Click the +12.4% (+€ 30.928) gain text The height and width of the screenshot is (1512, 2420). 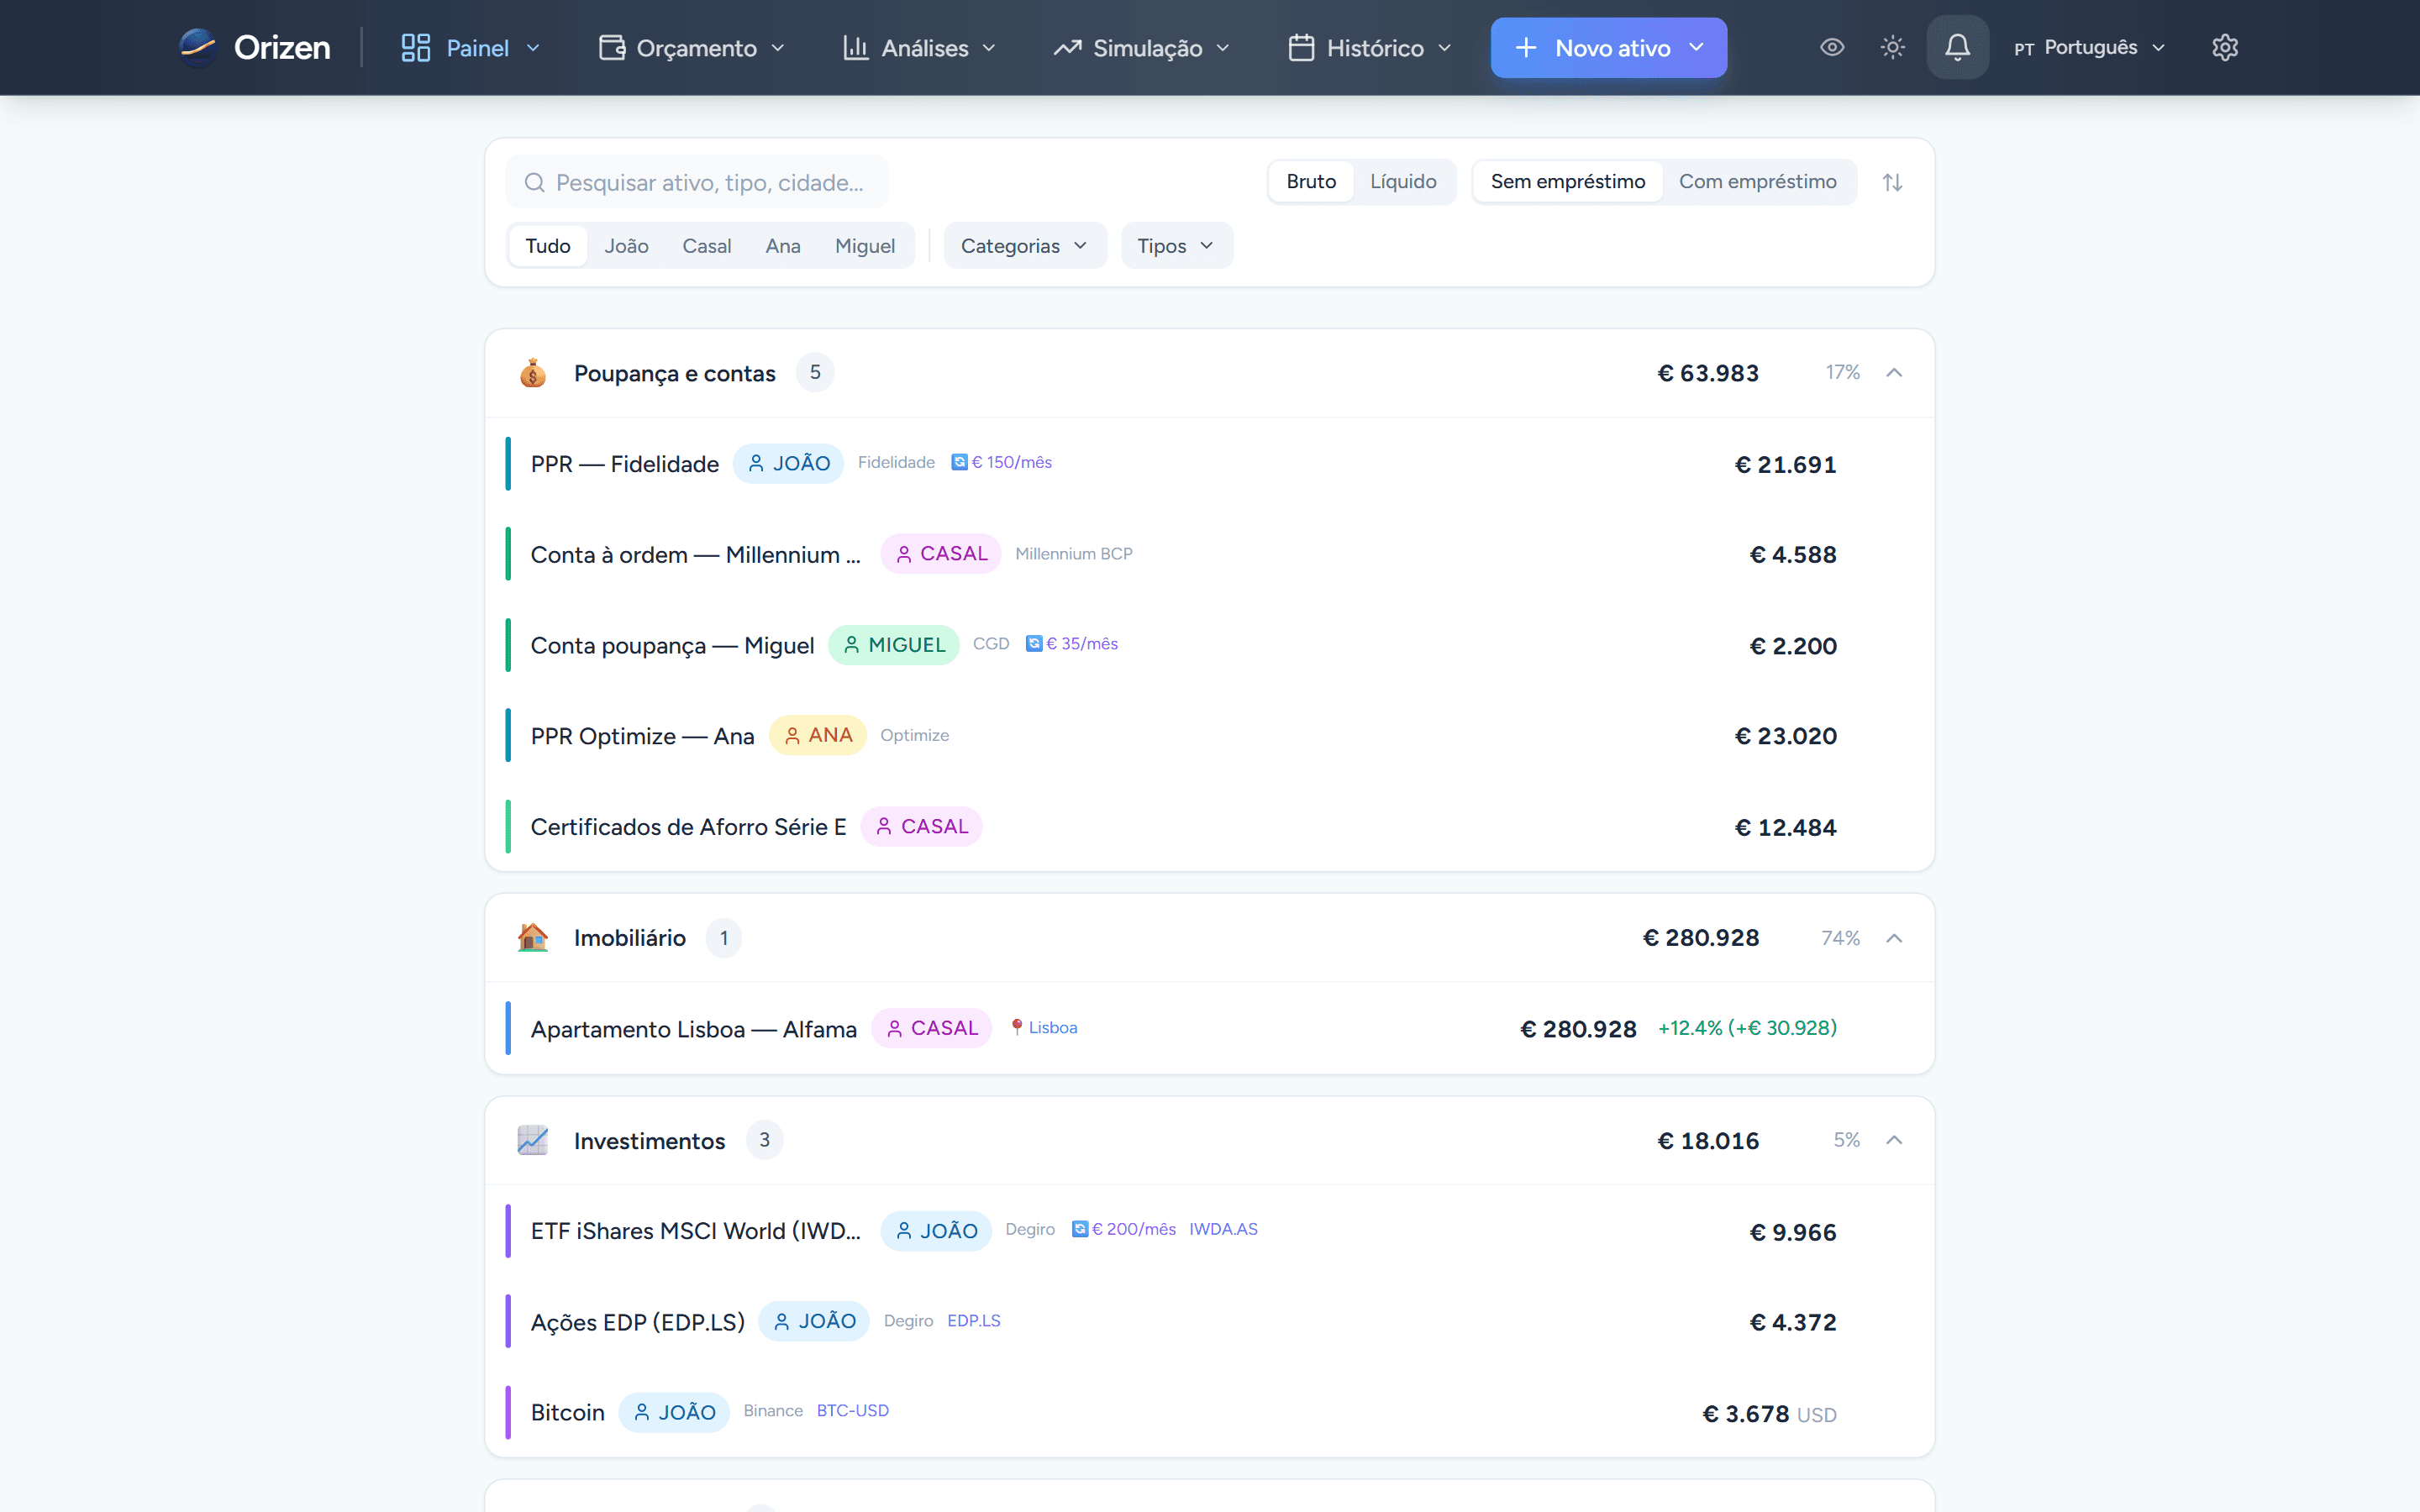point(1747,1028)
